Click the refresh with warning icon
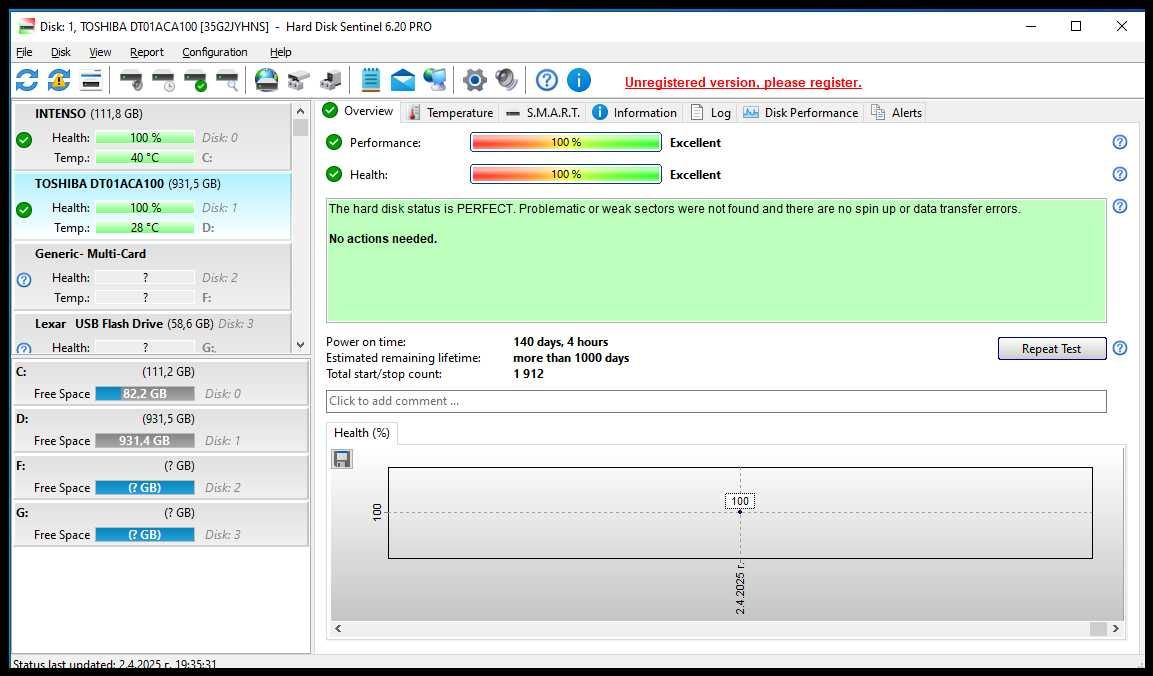Viewport: 1153px width, 676px height. click(x=59, y=79)
